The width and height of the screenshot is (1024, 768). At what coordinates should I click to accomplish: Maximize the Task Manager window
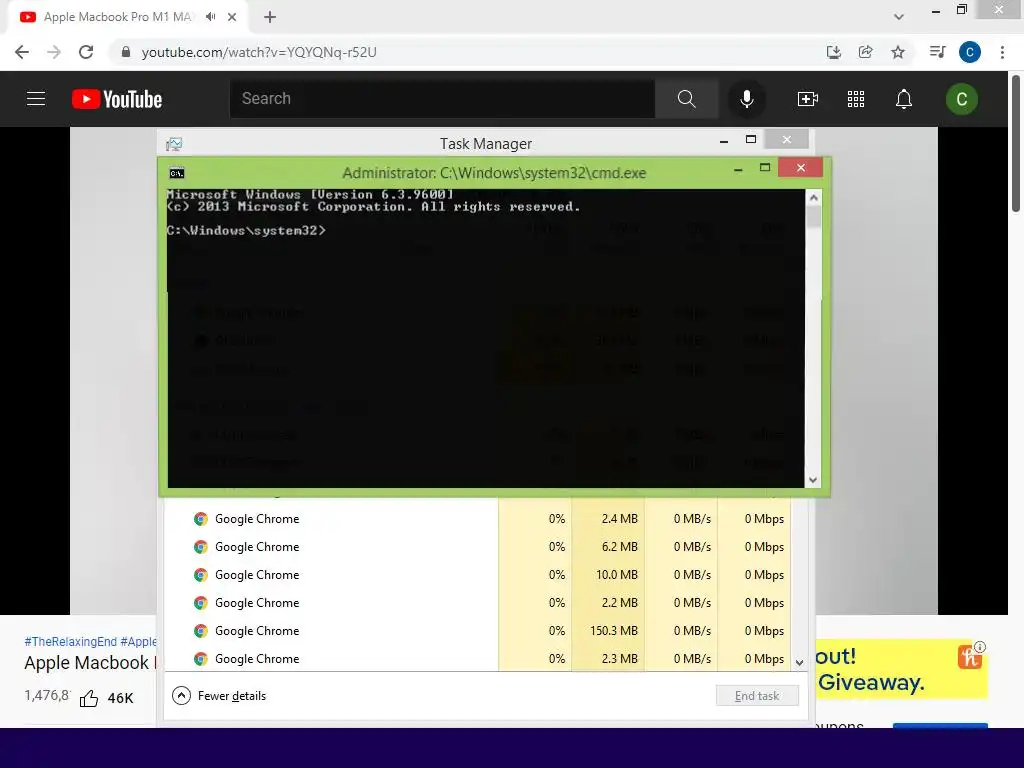click(750, 139)
